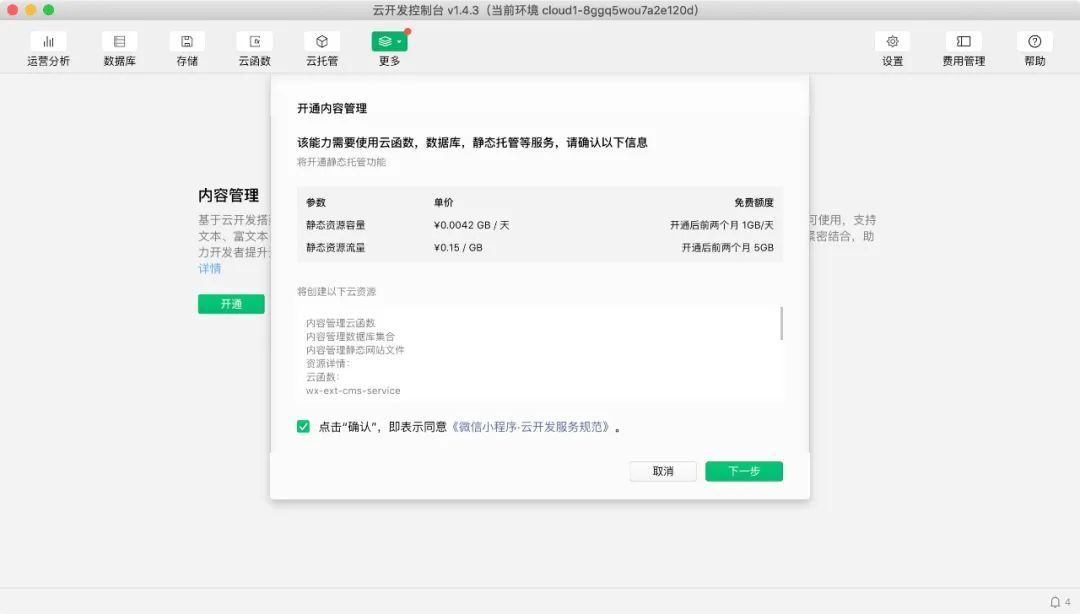Open the 云函数 cloud functions icon

(254, 42)
